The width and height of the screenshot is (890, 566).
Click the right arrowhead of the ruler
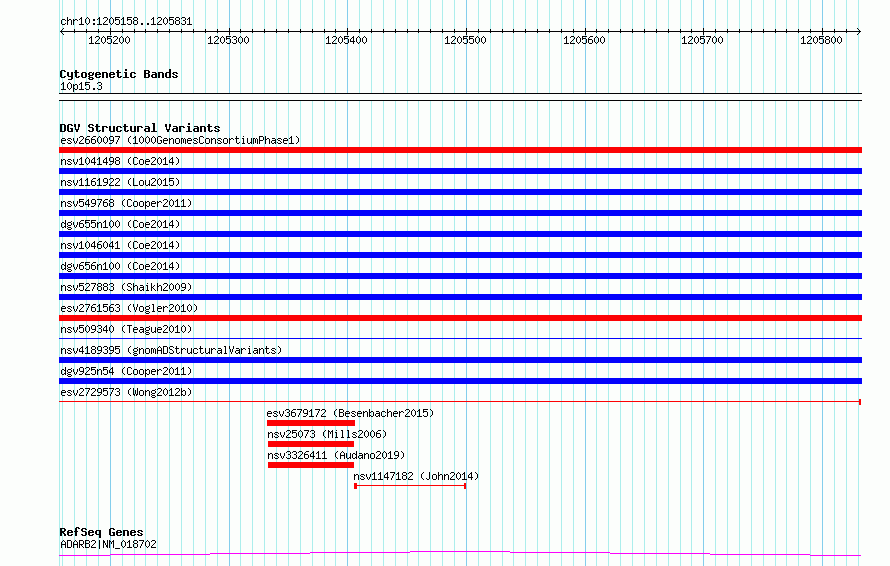tap(859, 32)
